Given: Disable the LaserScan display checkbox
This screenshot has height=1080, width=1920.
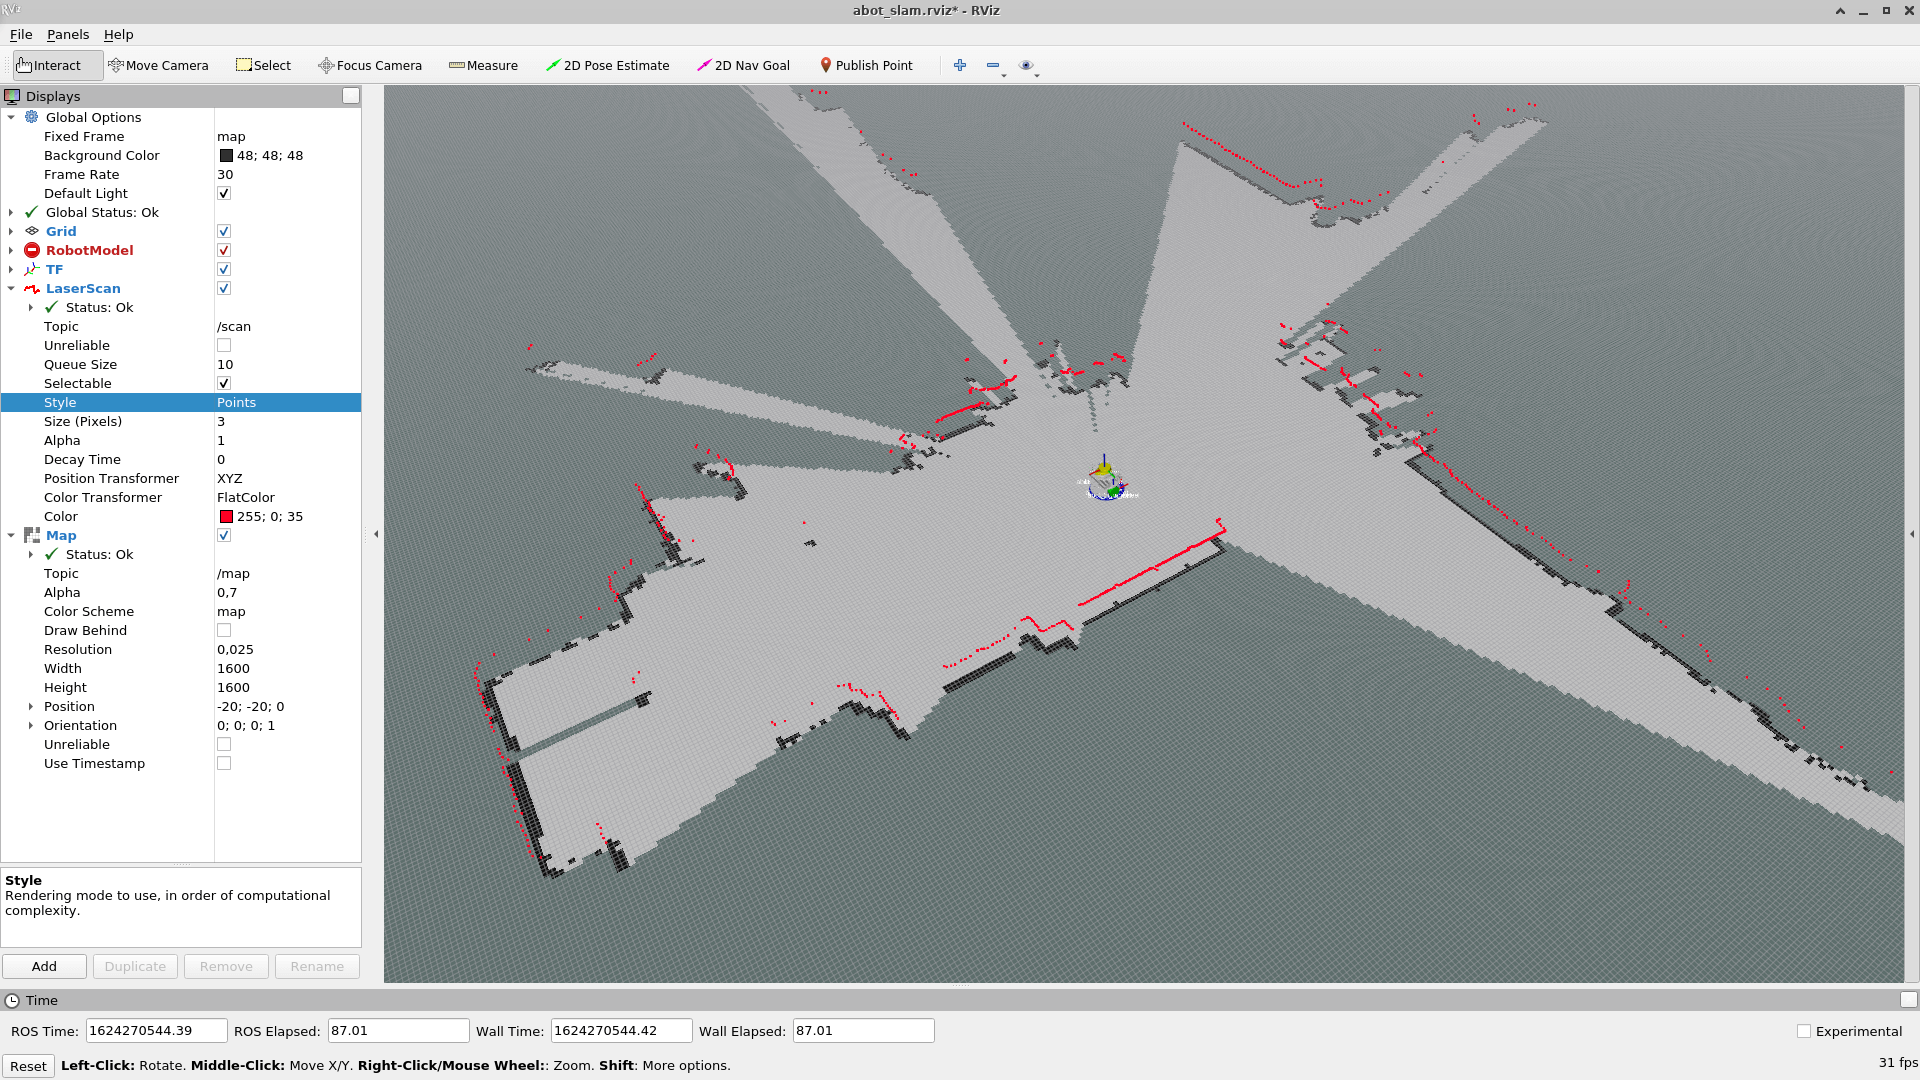Looking at the screenshot, I should point(224,288).
